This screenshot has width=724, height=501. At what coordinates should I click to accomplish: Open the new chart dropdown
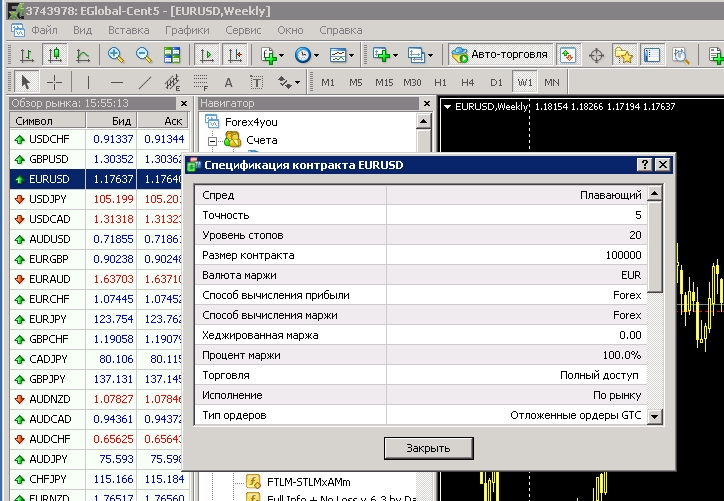click(x=386, y=55)
